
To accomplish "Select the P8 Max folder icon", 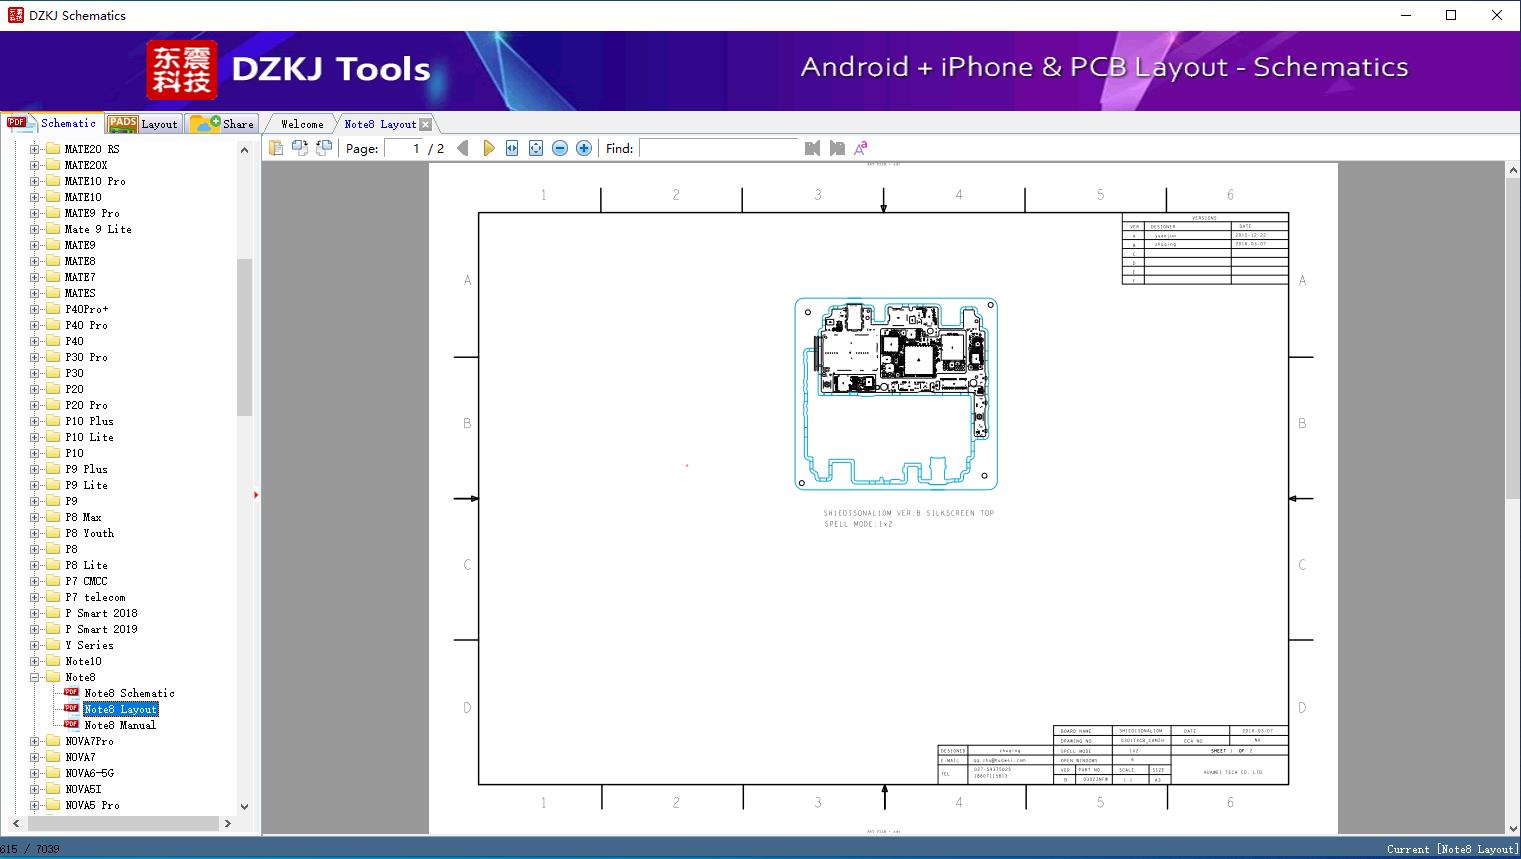I will click(53, 517).
